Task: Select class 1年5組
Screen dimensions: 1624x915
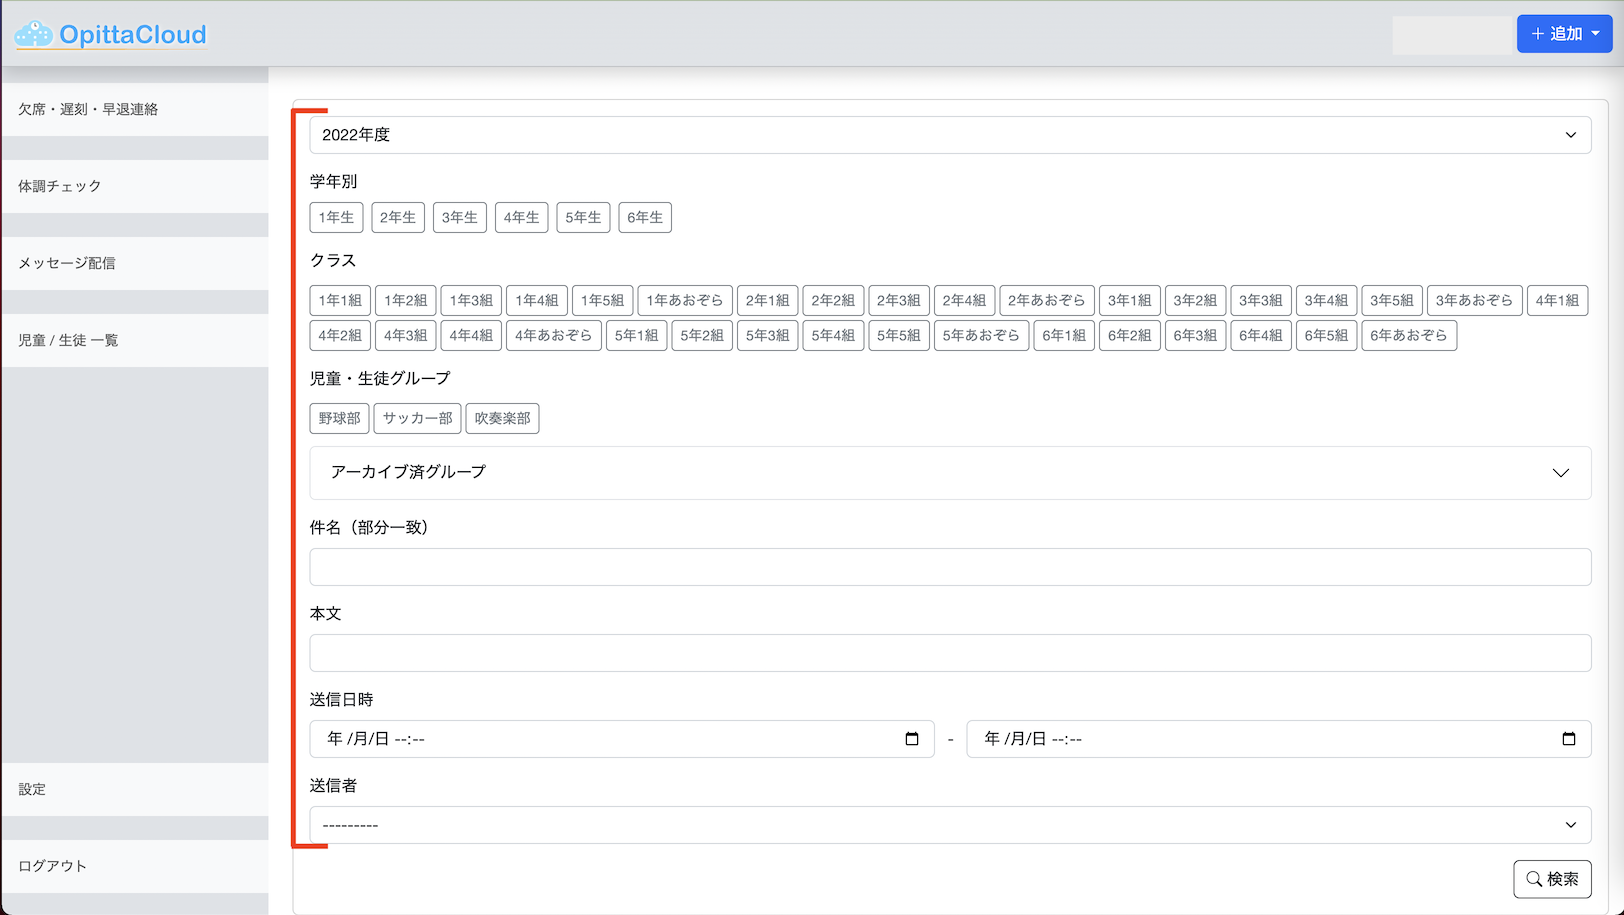Action: coord(603,300)
